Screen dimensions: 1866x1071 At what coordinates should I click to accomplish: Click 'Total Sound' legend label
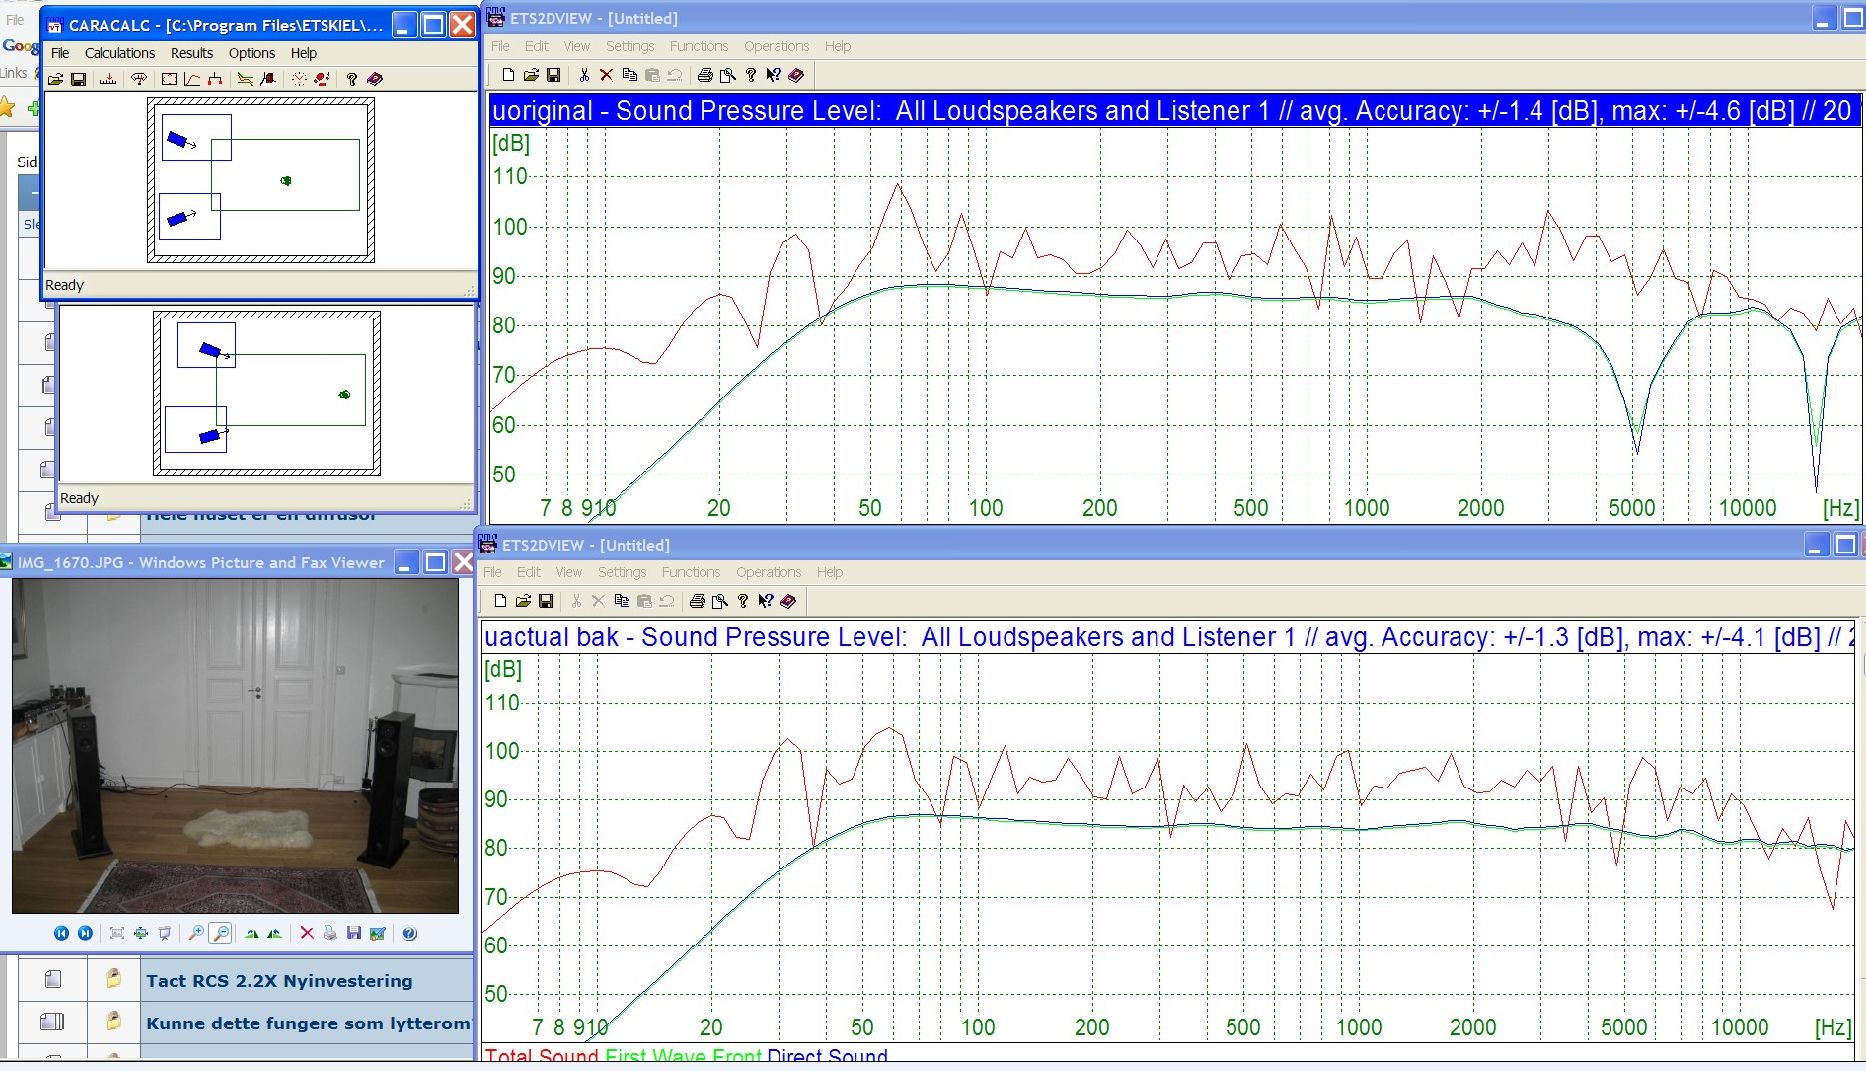pyautogui.click(x=543, y=1056)
